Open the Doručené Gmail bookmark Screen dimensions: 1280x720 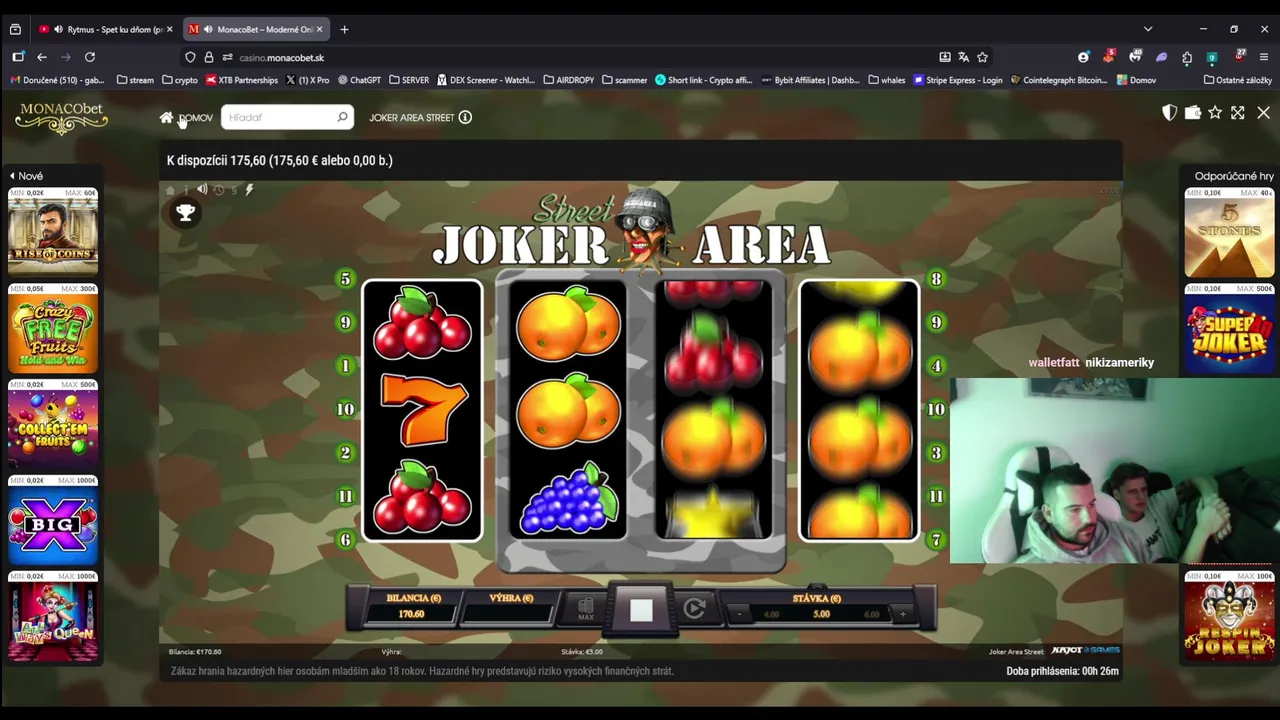click(57, 80)
